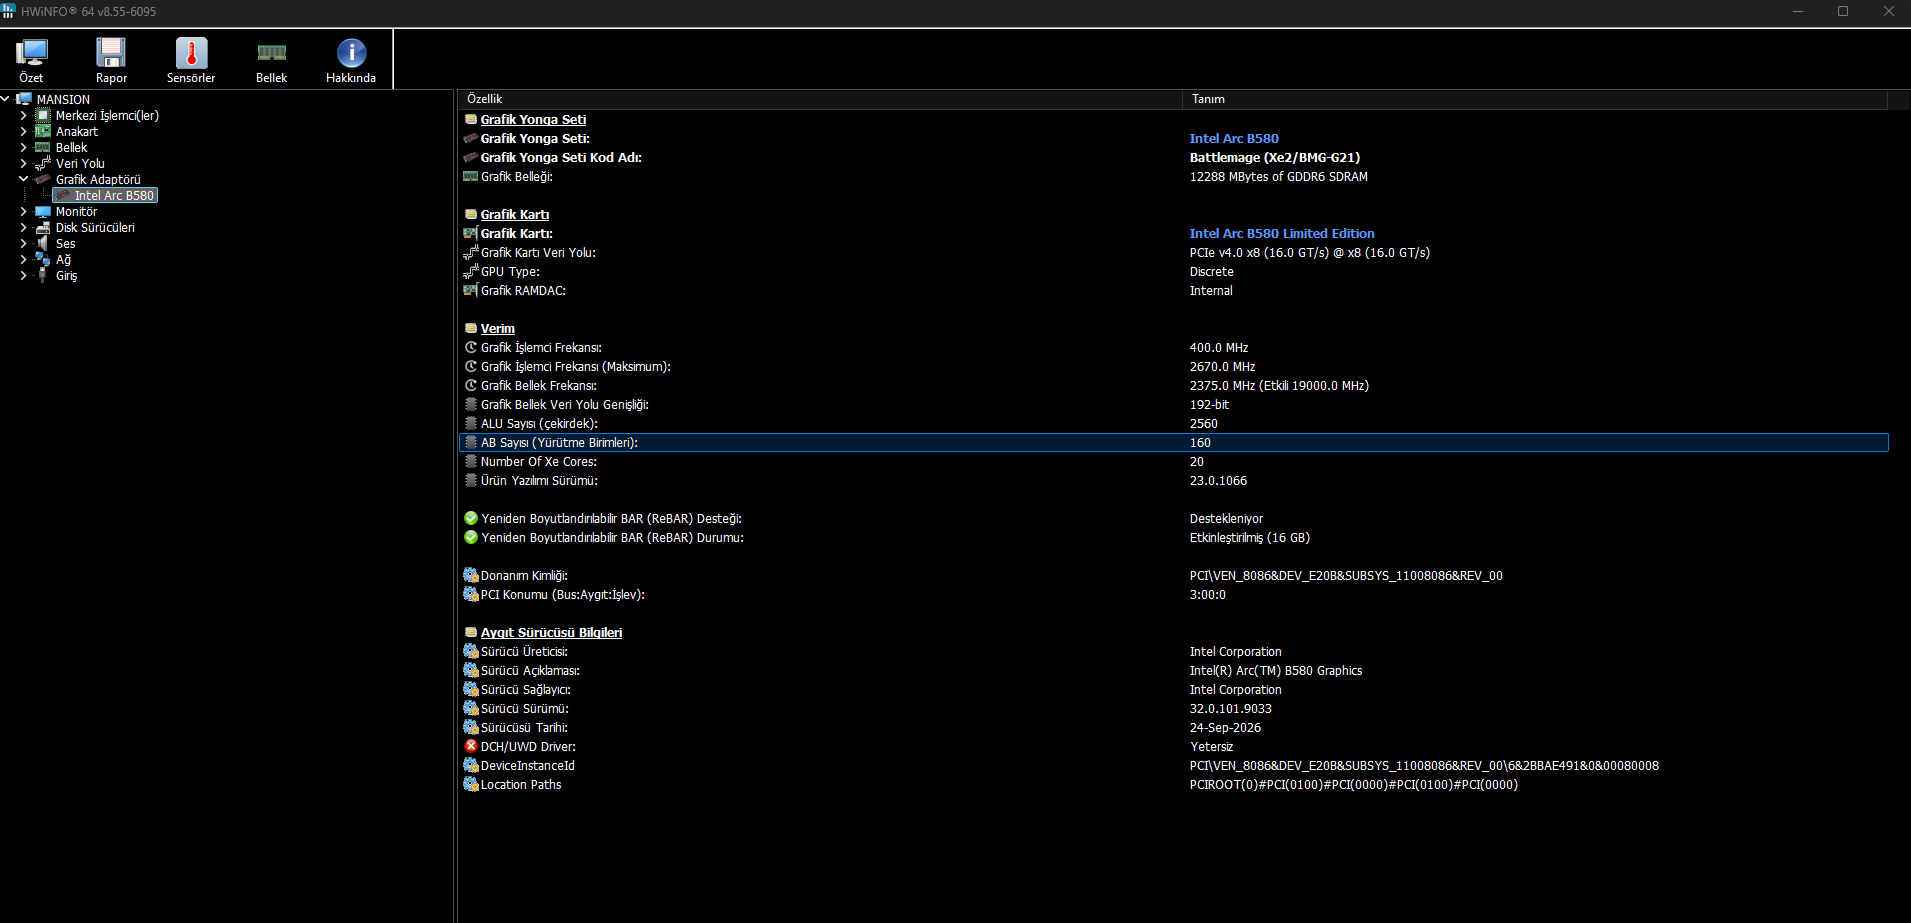The image size is (1911, 923).
Task: Select the MANSION root computer node
Action: point(63,100)
